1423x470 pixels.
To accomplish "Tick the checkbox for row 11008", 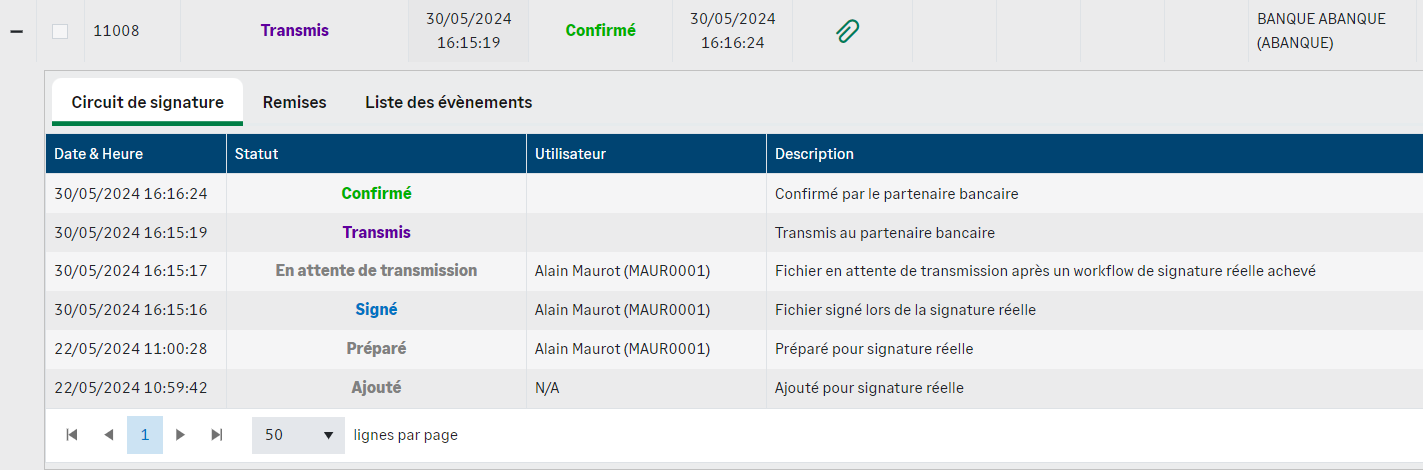I will [x=60, y=31].
